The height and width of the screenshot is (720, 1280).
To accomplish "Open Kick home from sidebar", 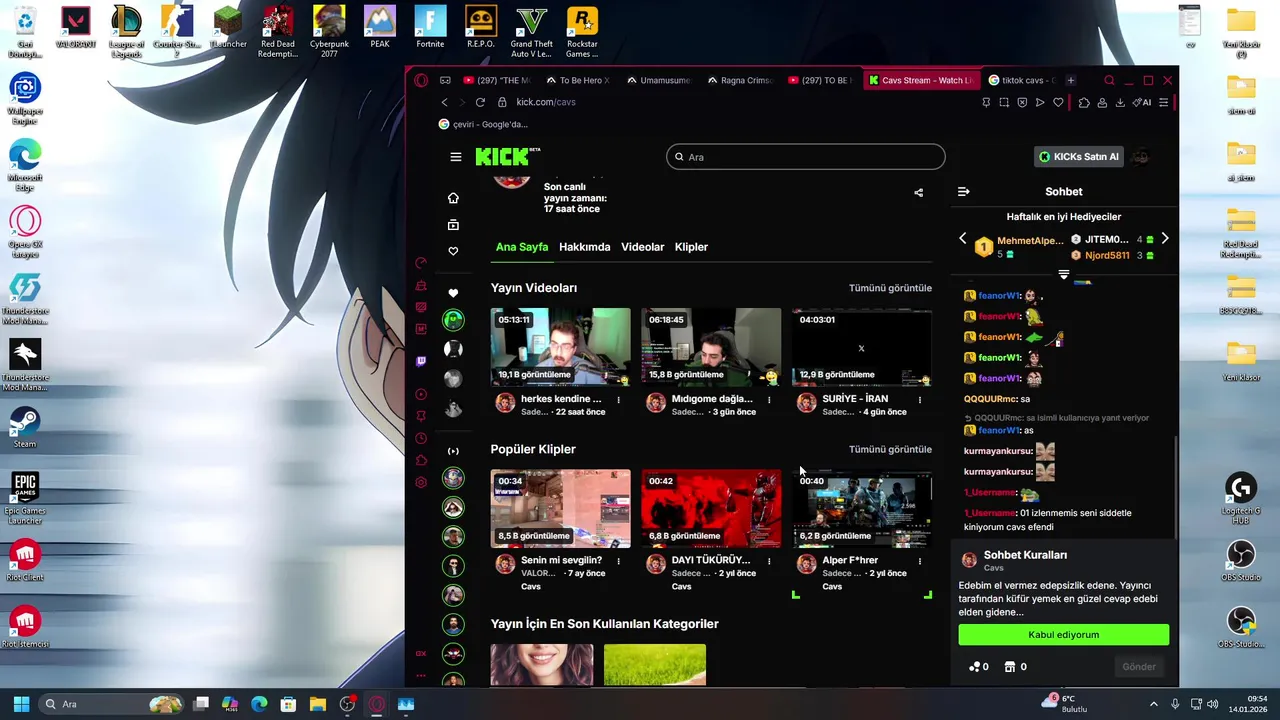I will tap(453, 198).
